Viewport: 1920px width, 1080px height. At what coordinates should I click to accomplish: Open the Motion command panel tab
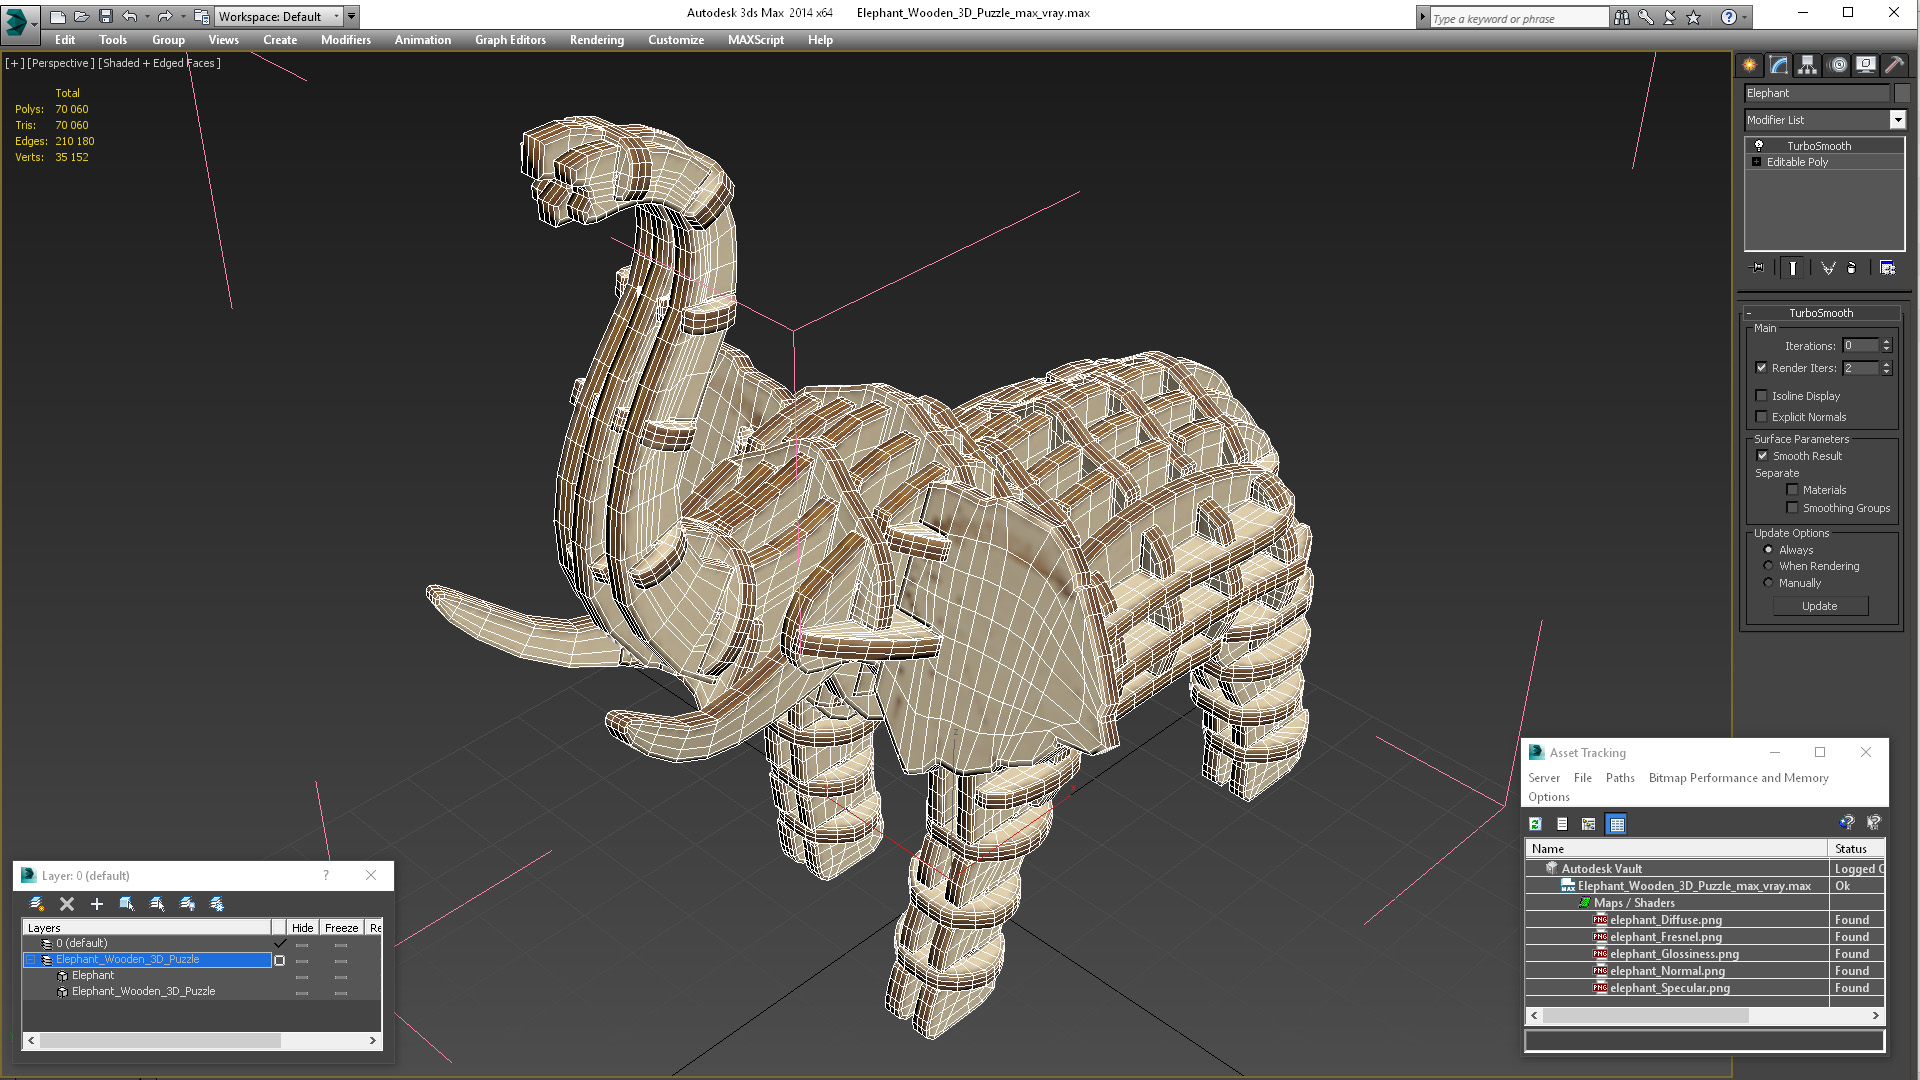point(1837,65)
